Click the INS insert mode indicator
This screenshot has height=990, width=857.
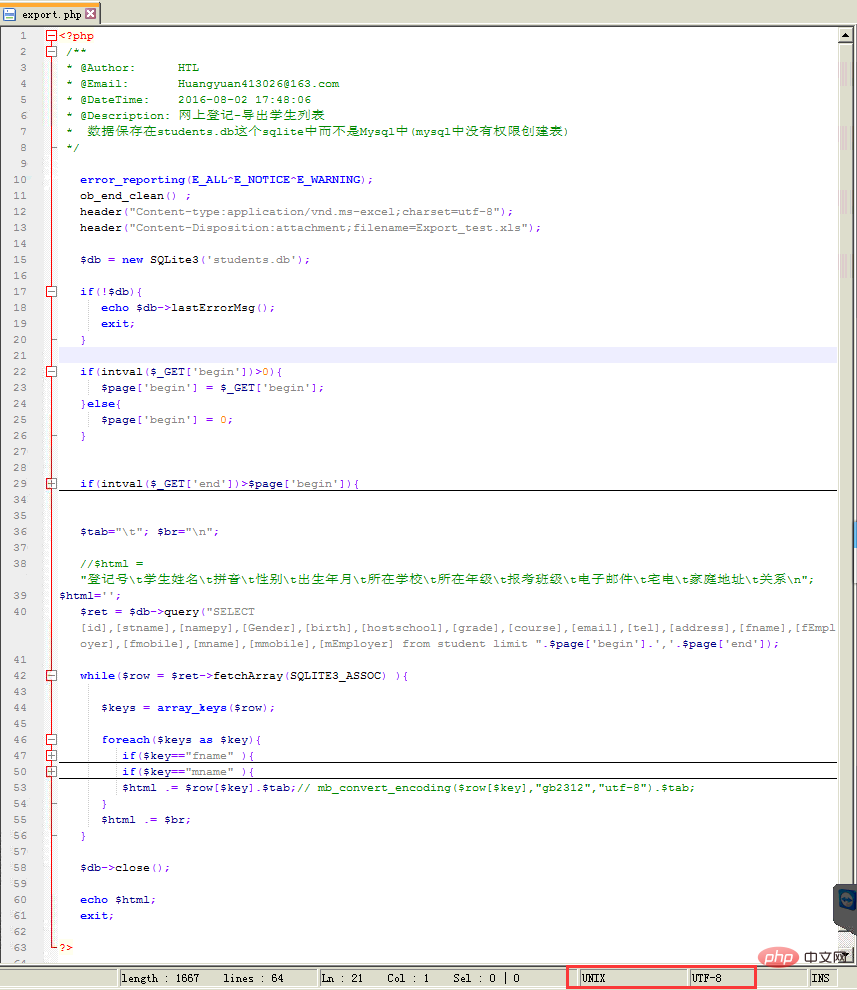(820, 978)
